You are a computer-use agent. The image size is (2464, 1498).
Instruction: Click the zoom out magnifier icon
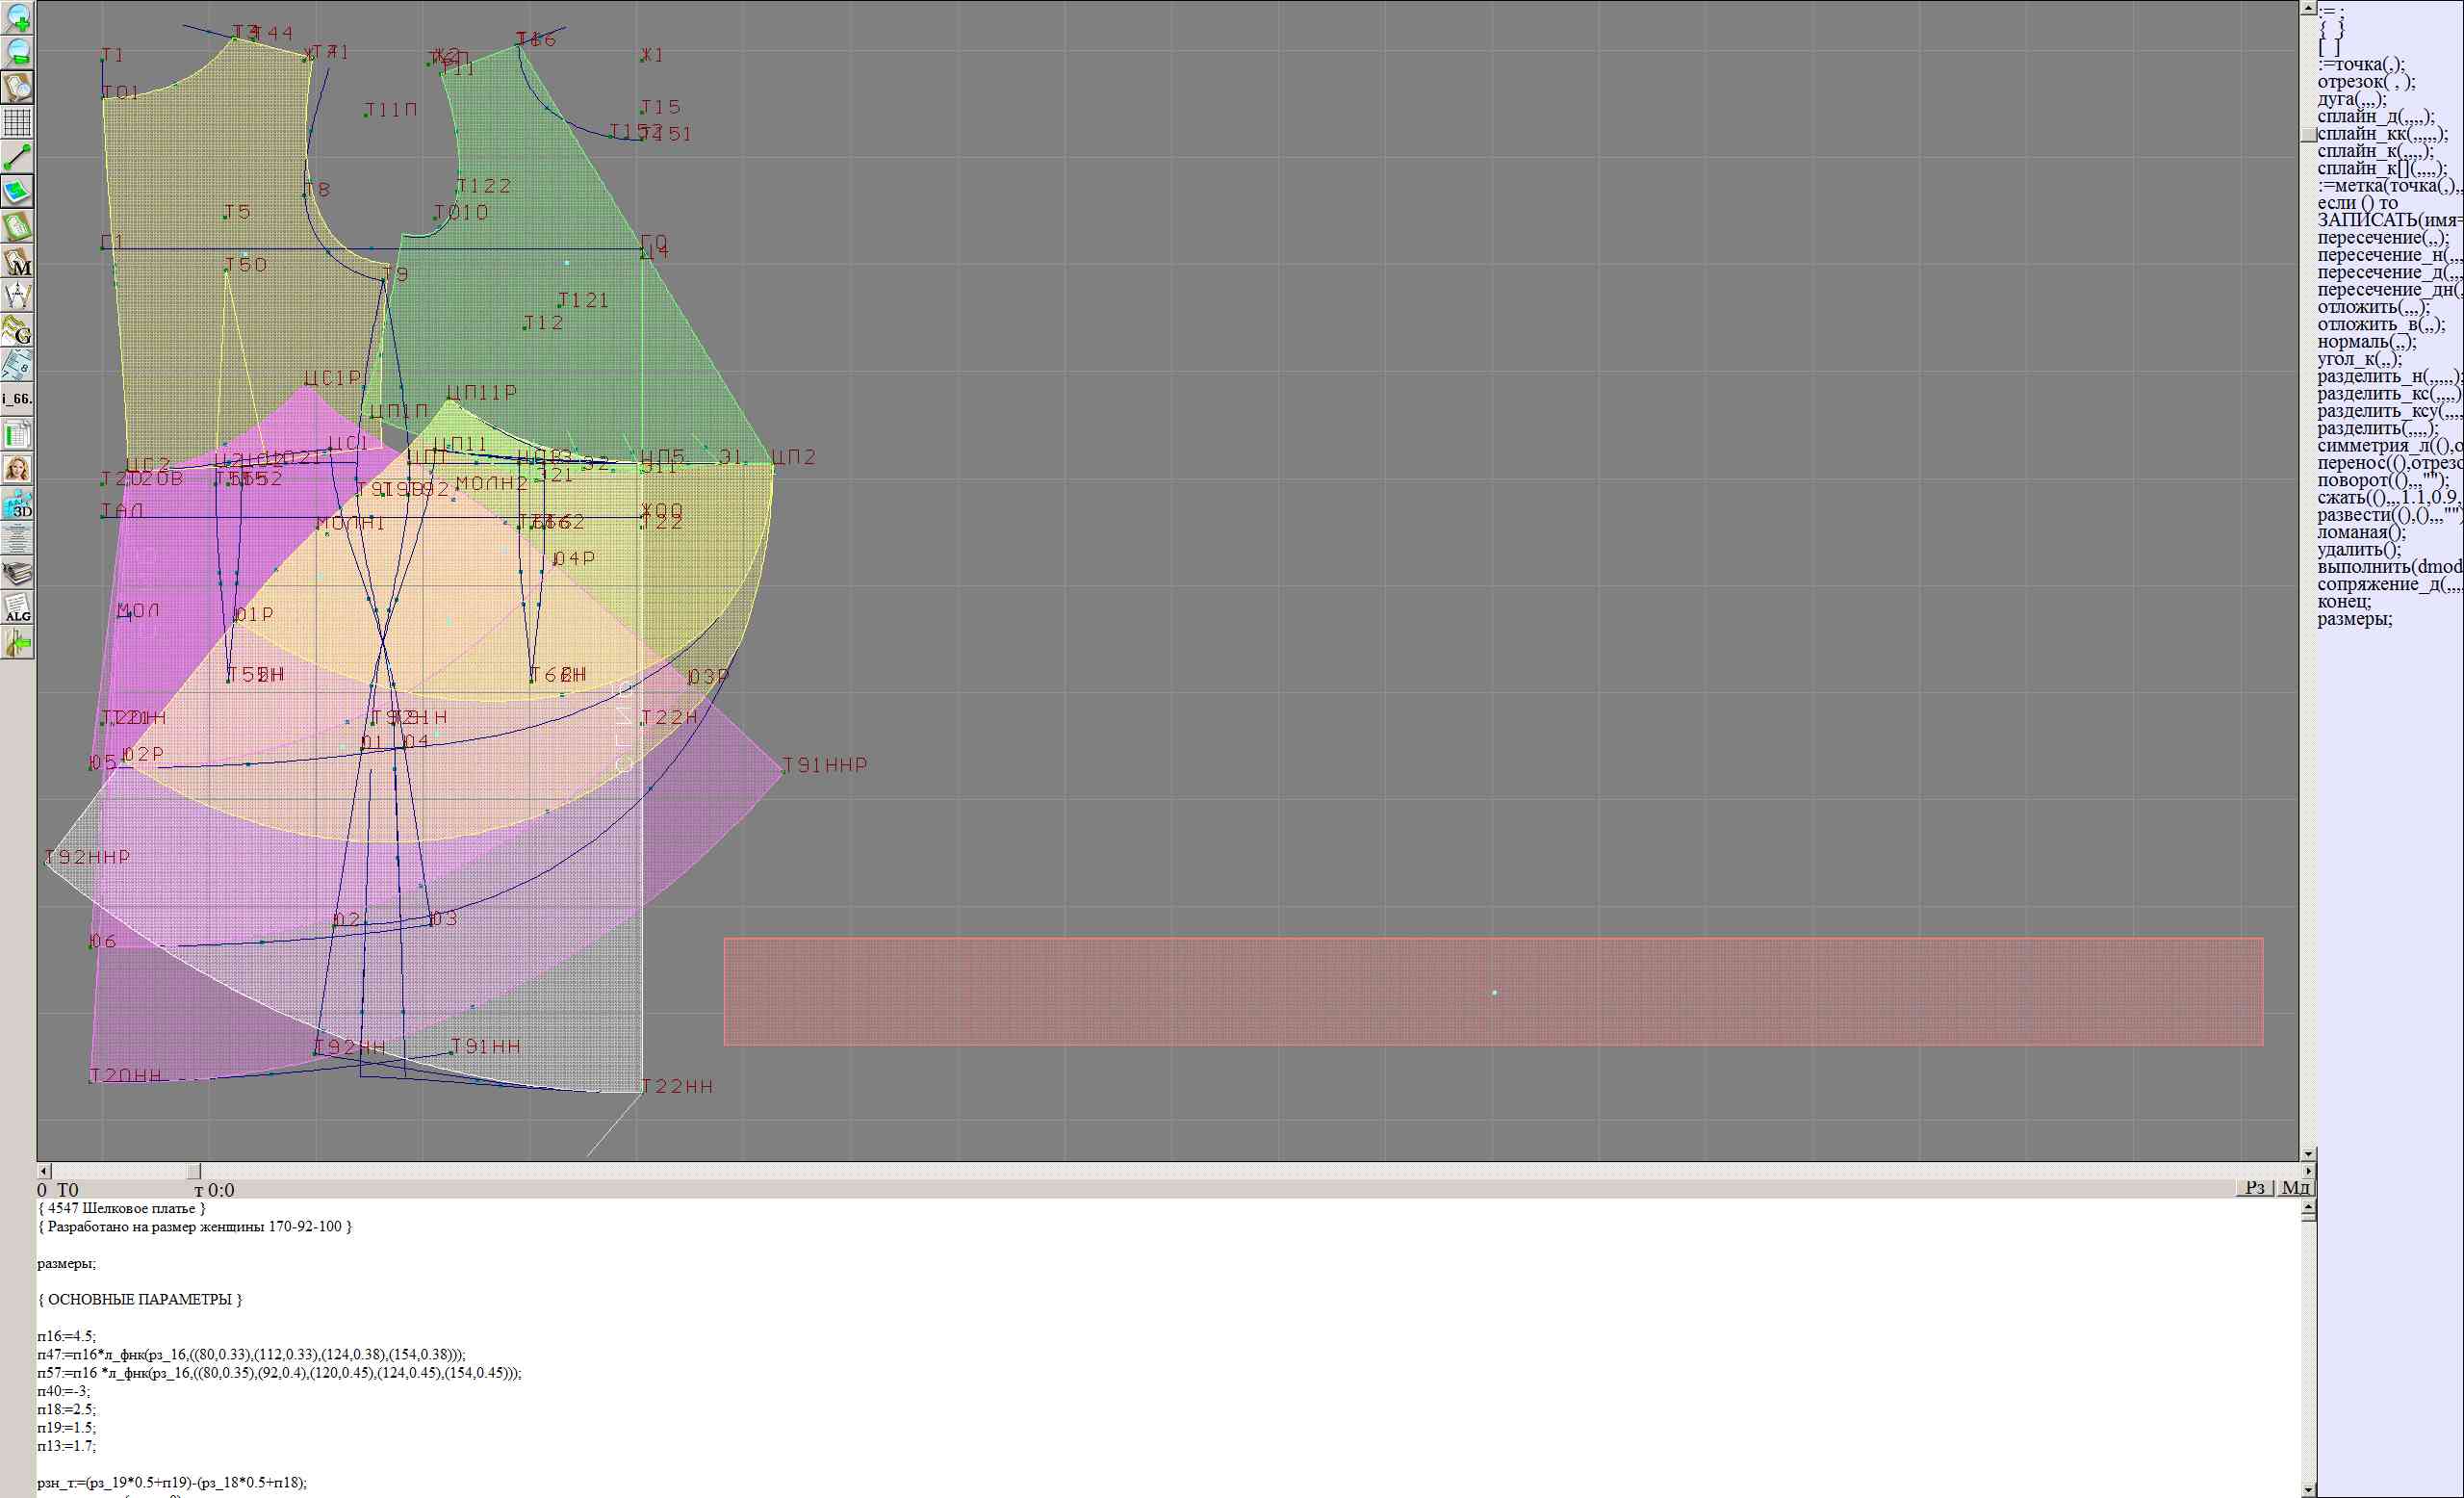pos(17,51)
